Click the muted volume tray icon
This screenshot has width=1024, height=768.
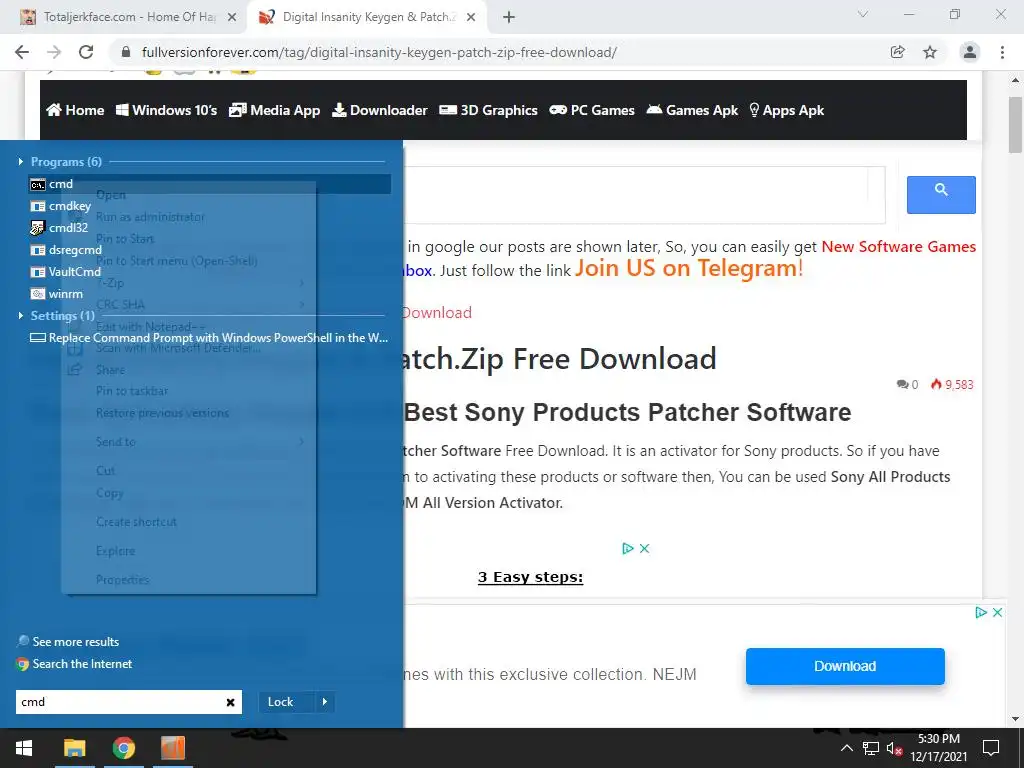tap(894, 748)
